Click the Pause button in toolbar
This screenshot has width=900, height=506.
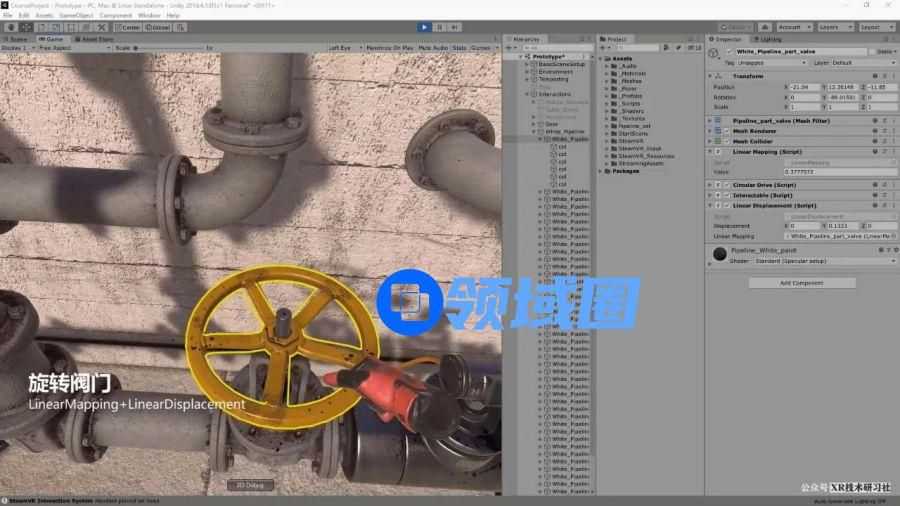(x=441, y=27)
